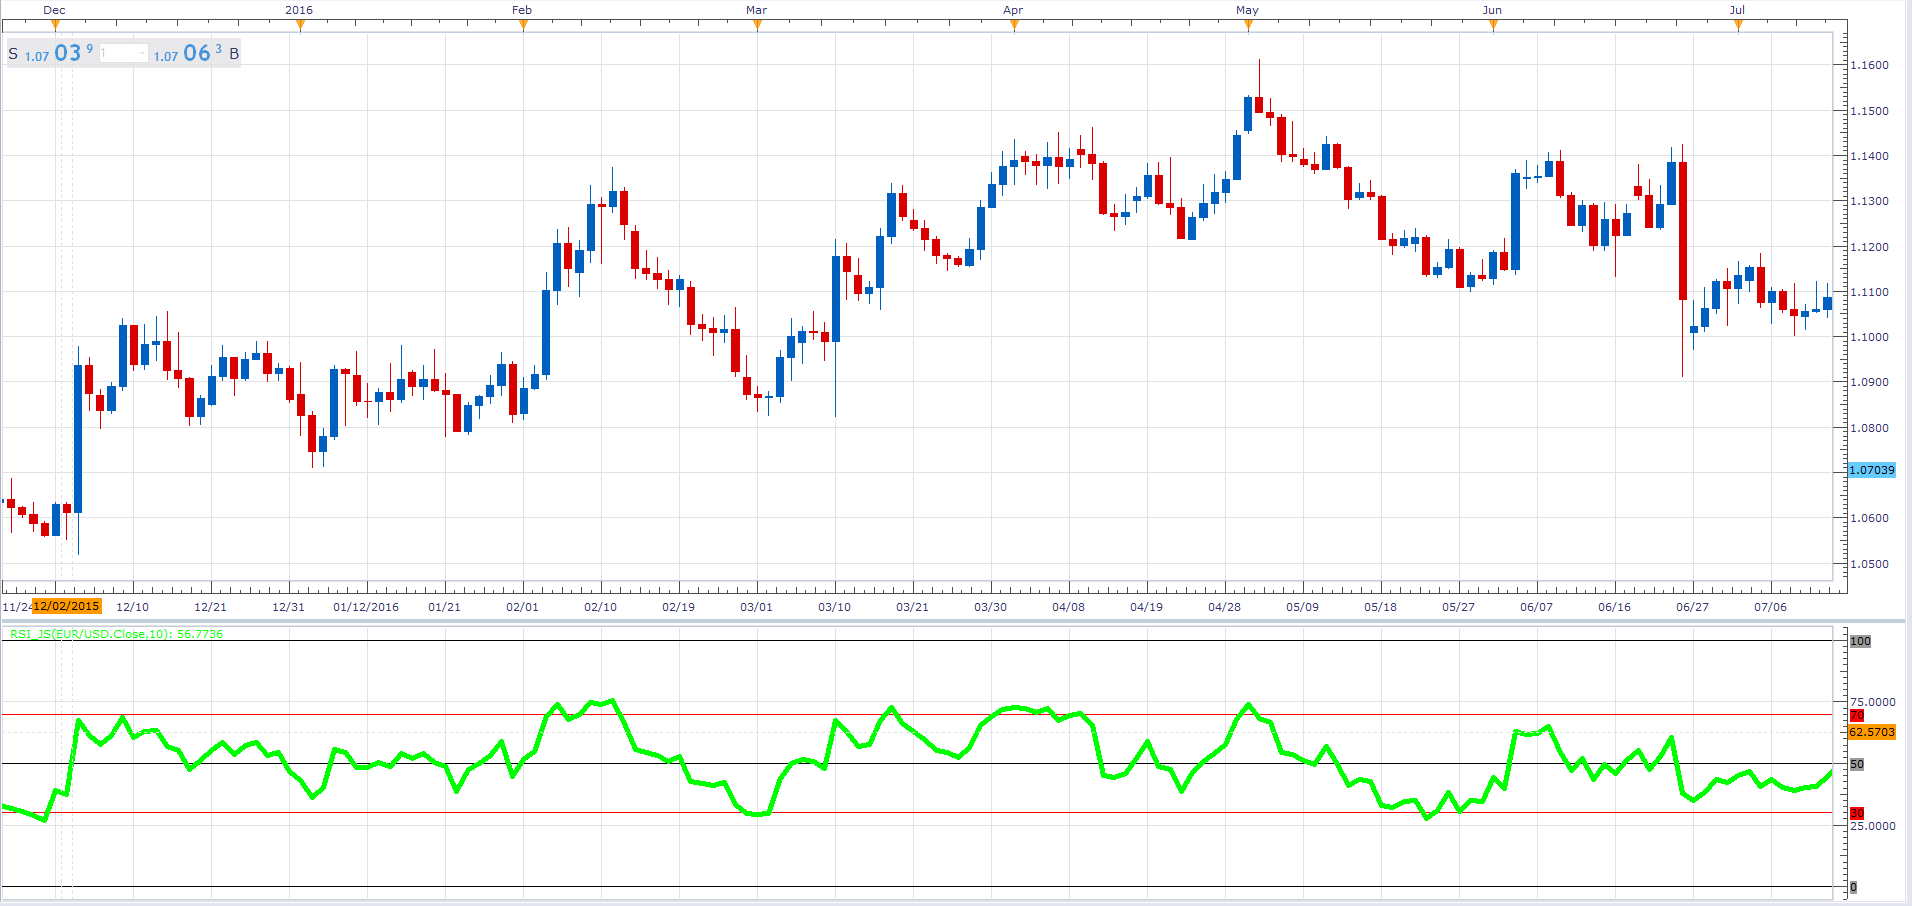Select the Jun orange timeline marker

point(1493,26)
